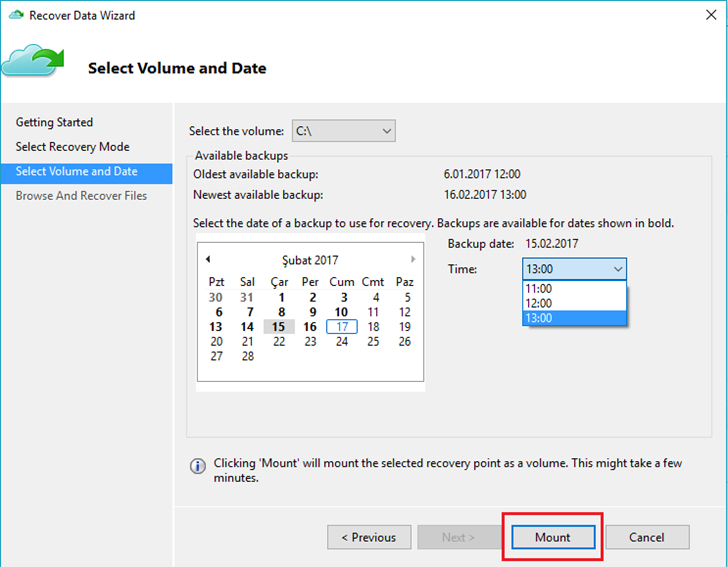The image size is (728, 567).
Task: Click the small wizard icon in title bar
Action: tap(16, 15)
